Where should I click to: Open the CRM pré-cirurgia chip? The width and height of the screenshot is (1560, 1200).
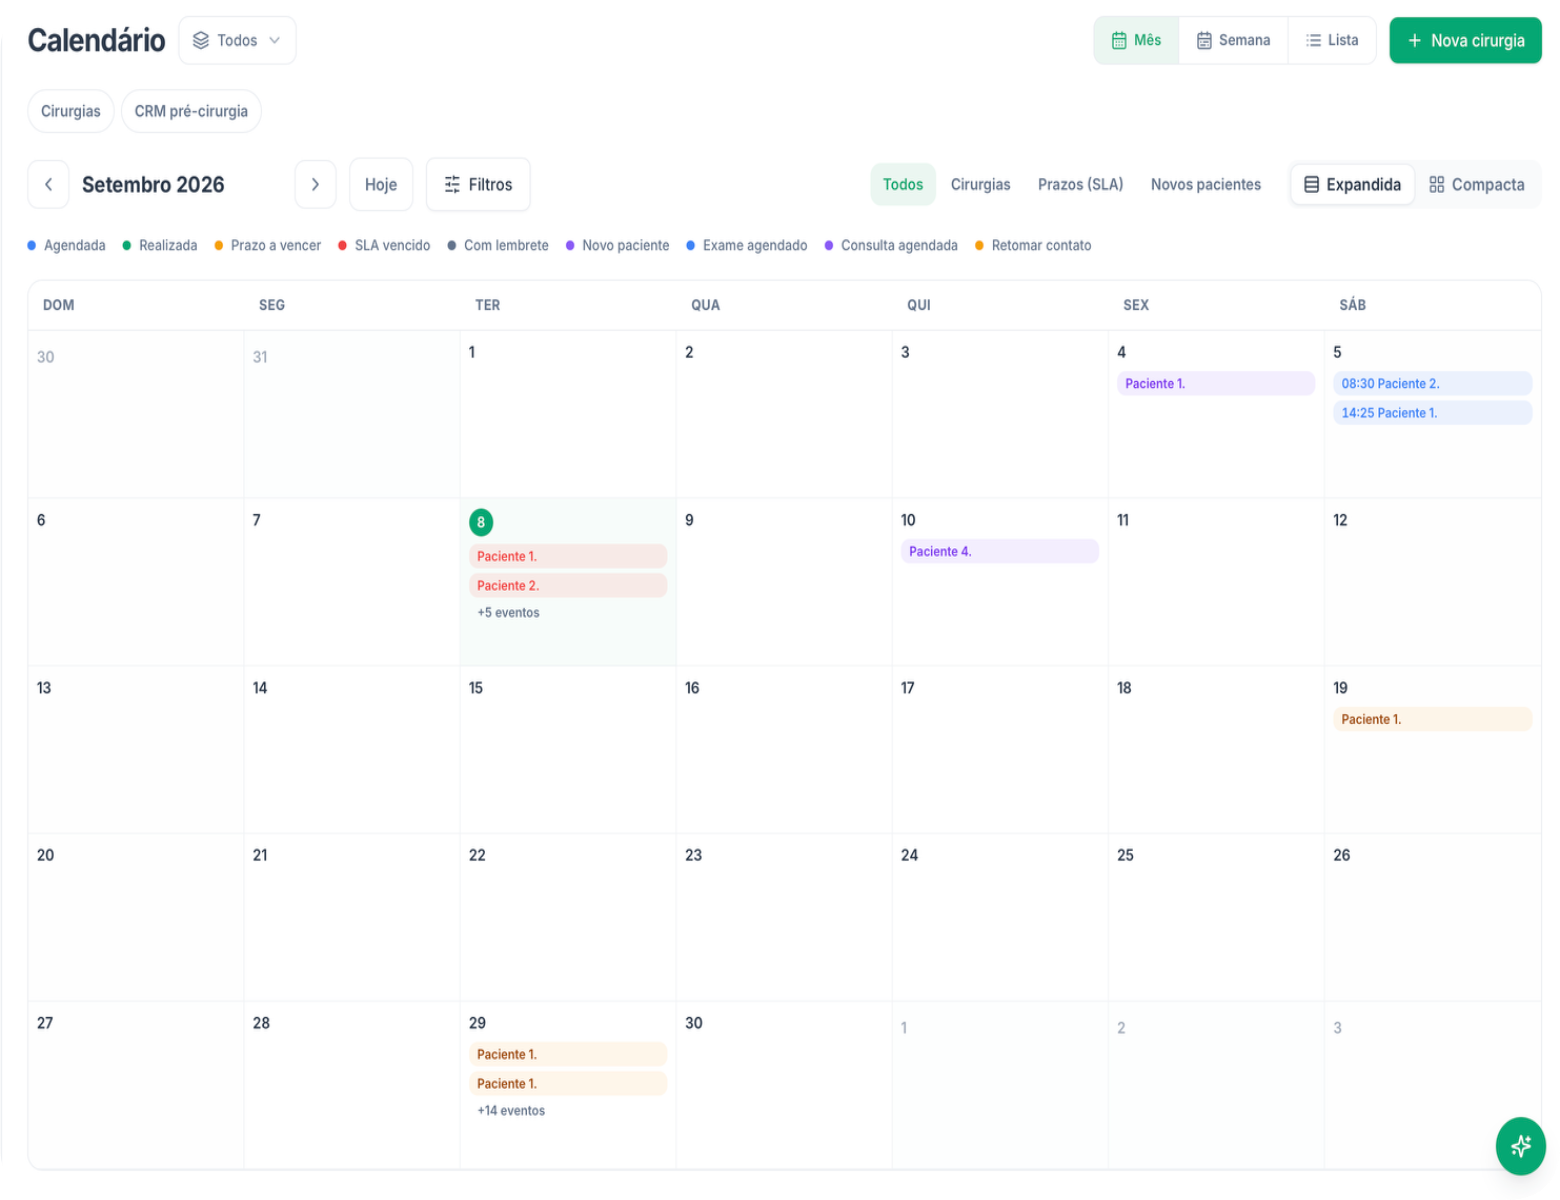tap(191, 111)
